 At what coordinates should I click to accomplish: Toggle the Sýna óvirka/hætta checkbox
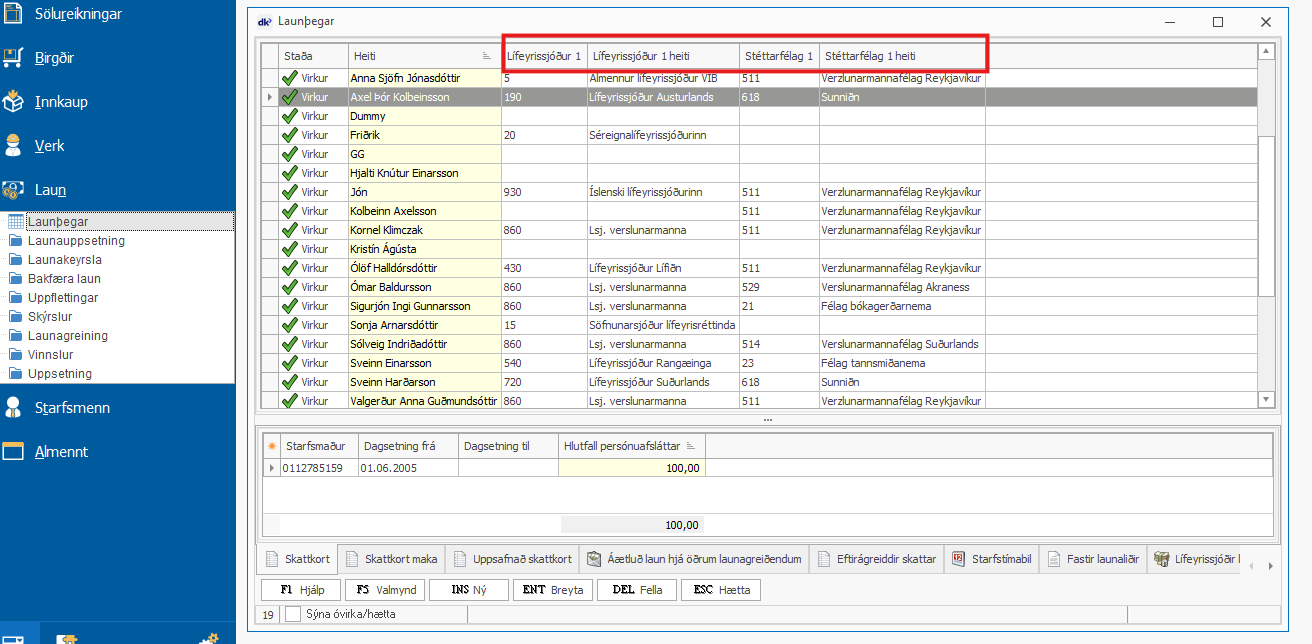pyautogui.click(x=294, y=614)
